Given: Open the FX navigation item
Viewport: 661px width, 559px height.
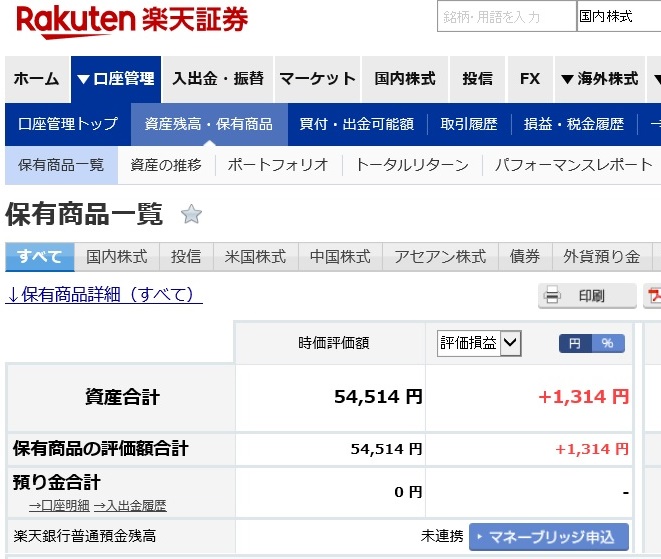Looking at the screenshot, I should coord(530,79).
